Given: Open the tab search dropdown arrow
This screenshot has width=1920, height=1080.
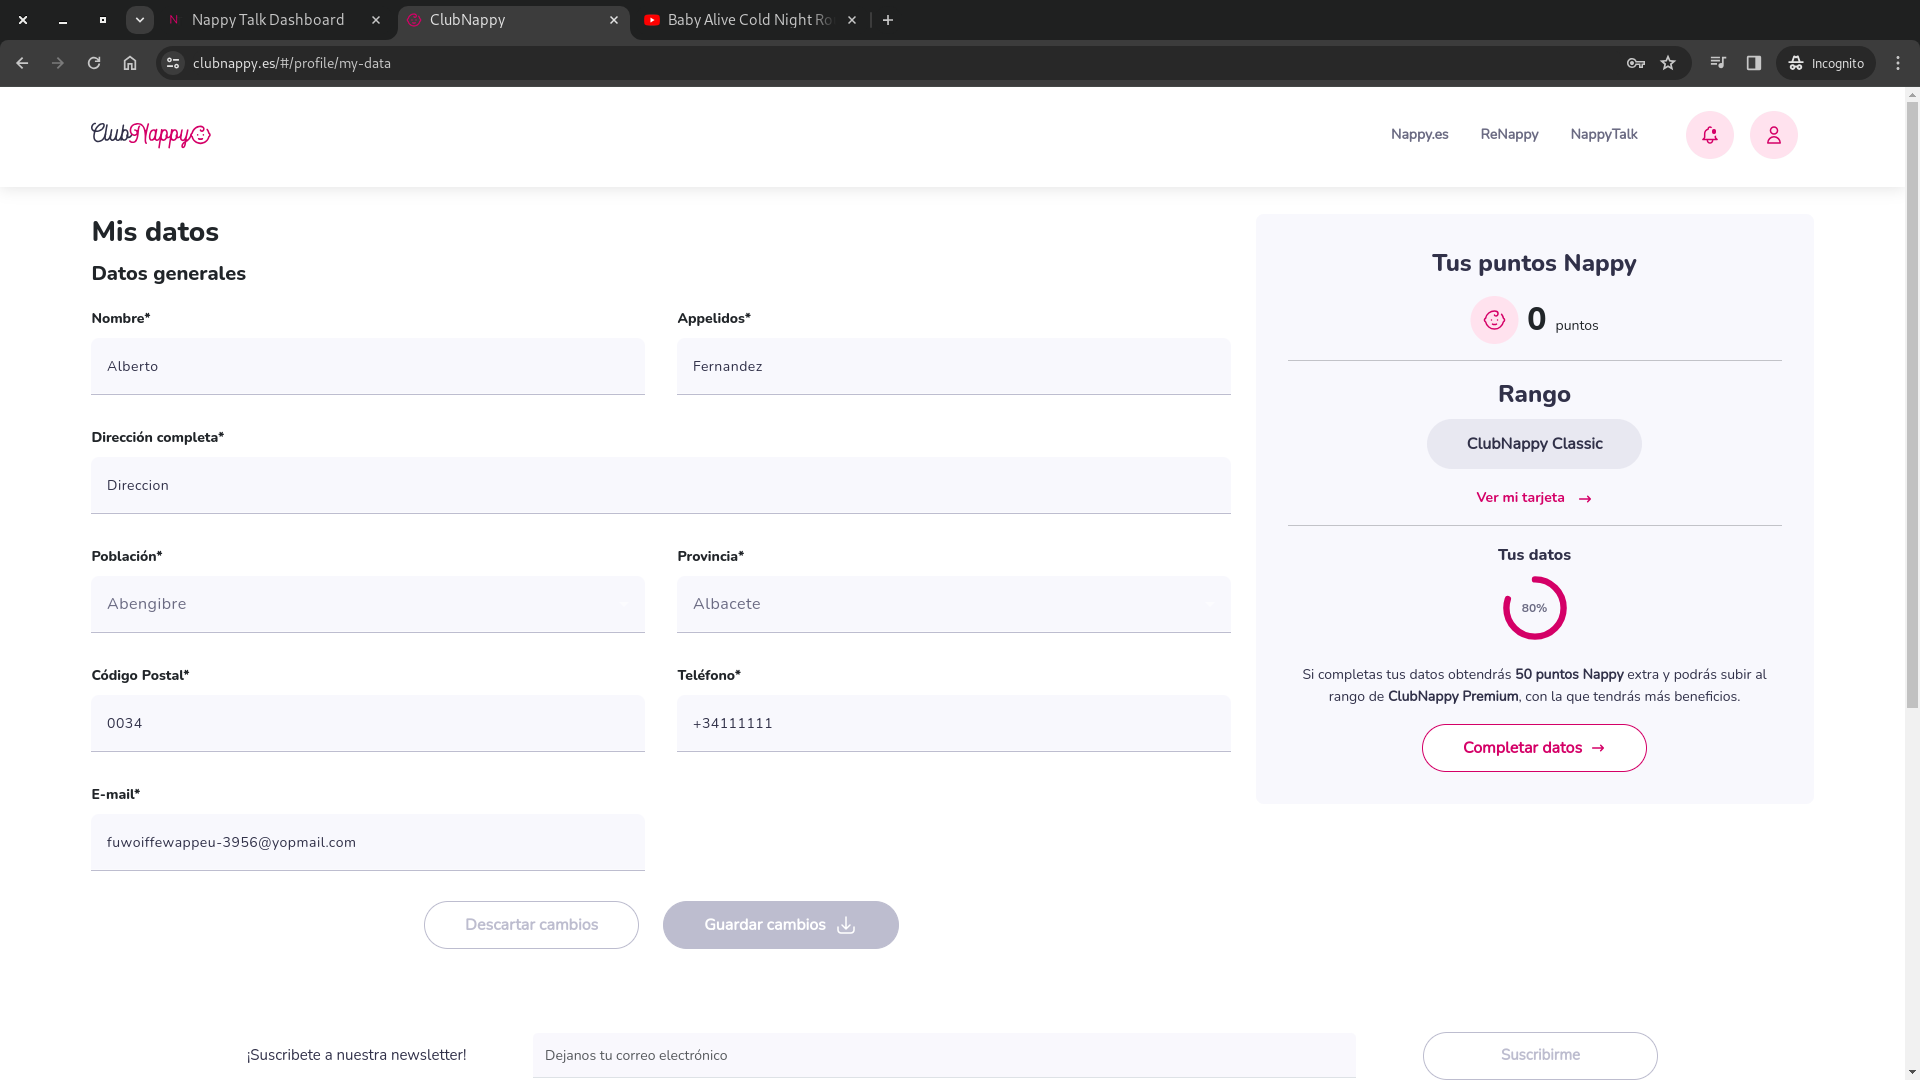Looking at the screenshot, I should tap(140, 20).
